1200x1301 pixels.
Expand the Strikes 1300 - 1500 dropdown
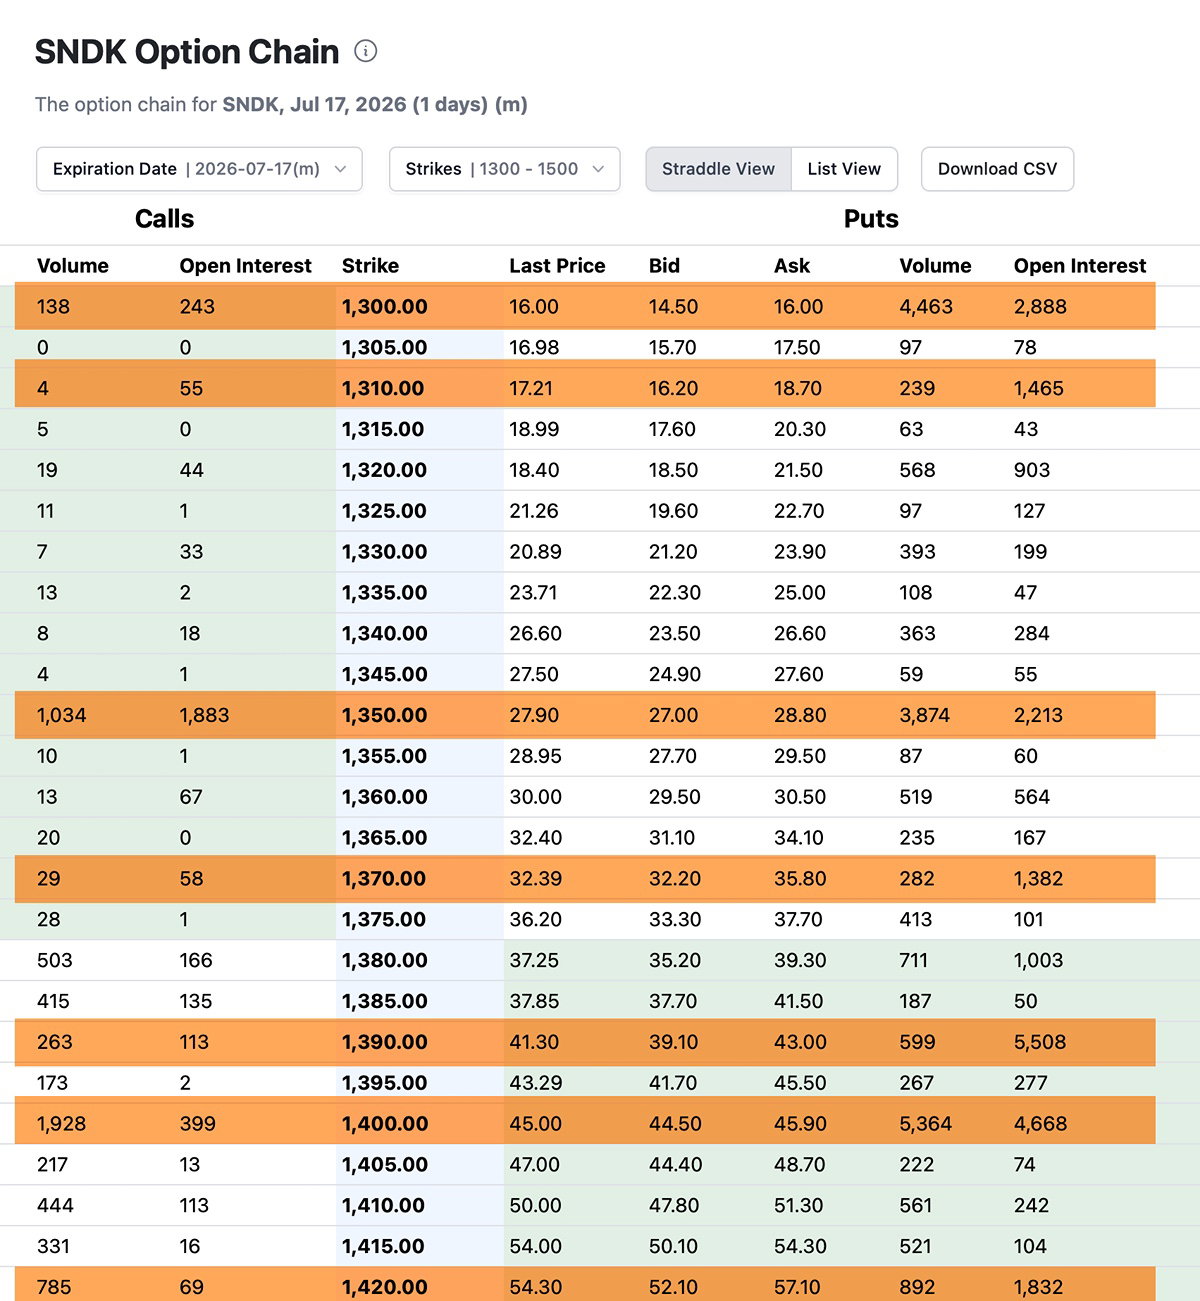[504, 169]
